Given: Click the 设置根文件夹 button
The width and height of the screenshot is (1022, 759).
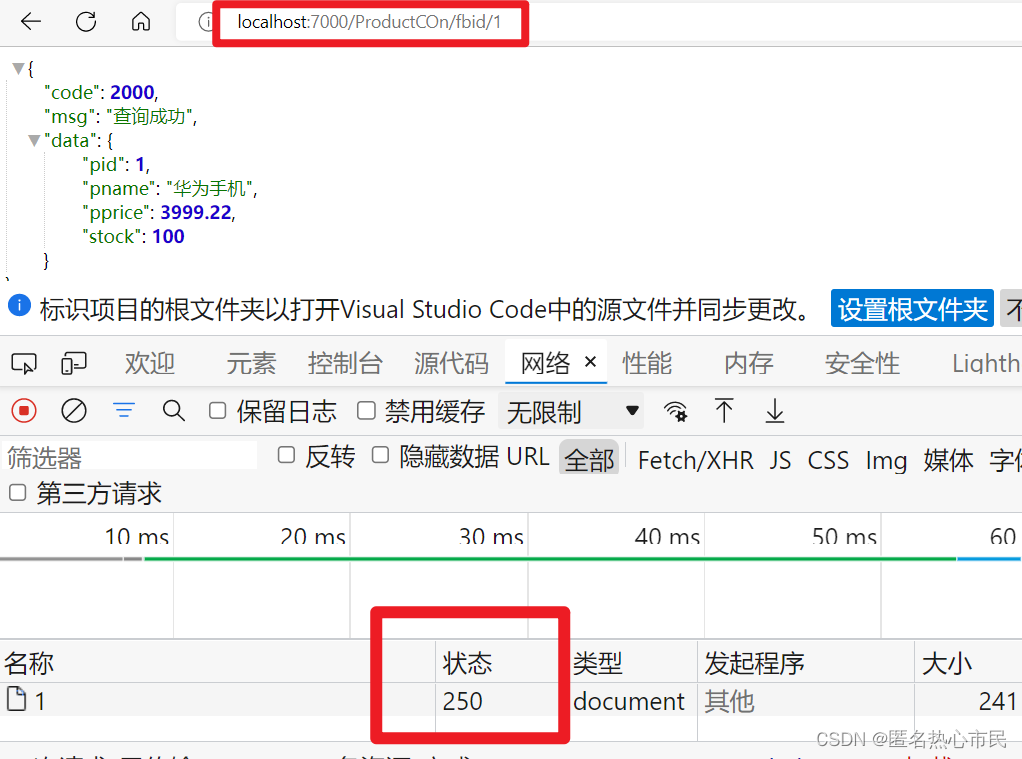Looking at the screenshot, I should 911,309.
